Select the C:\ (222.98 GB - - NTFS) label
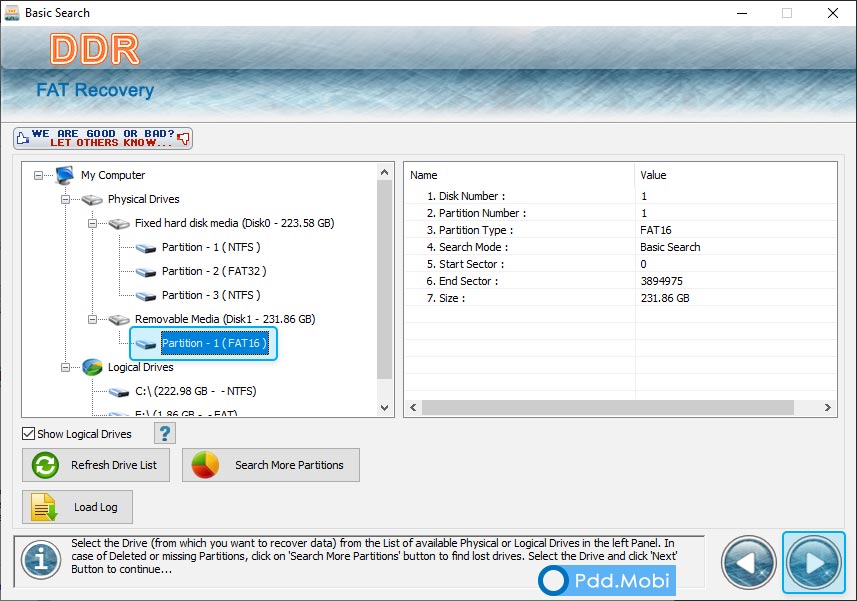The image size is (857, 601). coord(196,392)
